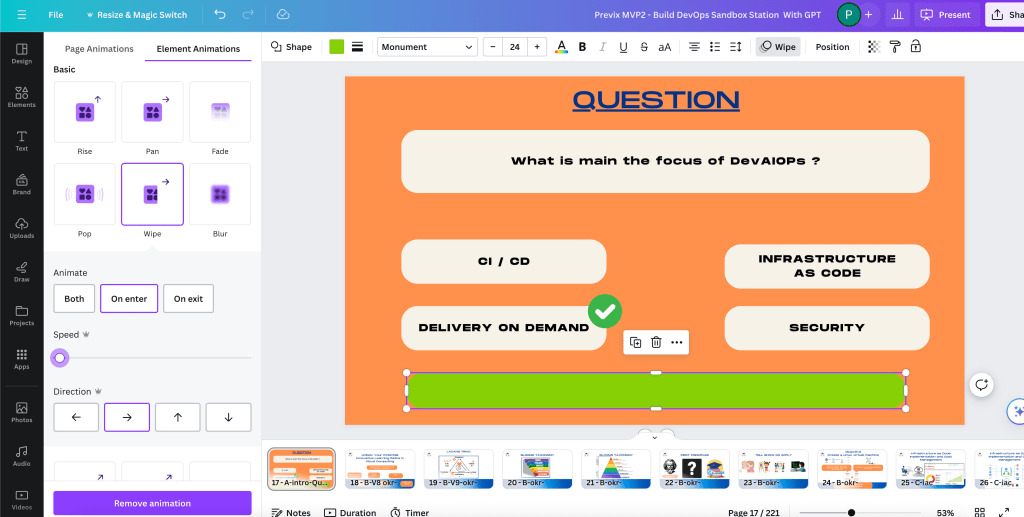
Task: Open the Videos sidebar panel
Action: pyautogui.click(x=22, y=500)
